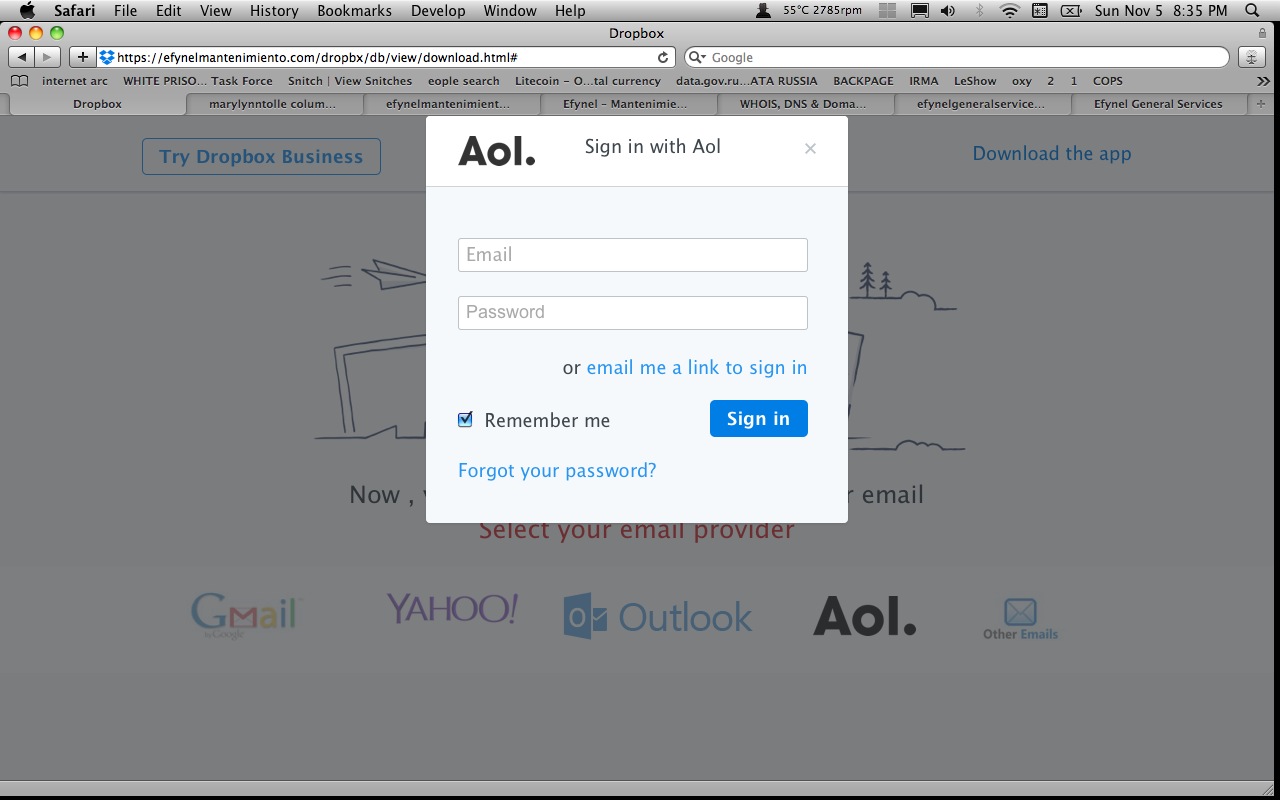Click the Safari back navigation arrow

click(x=22, y=57)
